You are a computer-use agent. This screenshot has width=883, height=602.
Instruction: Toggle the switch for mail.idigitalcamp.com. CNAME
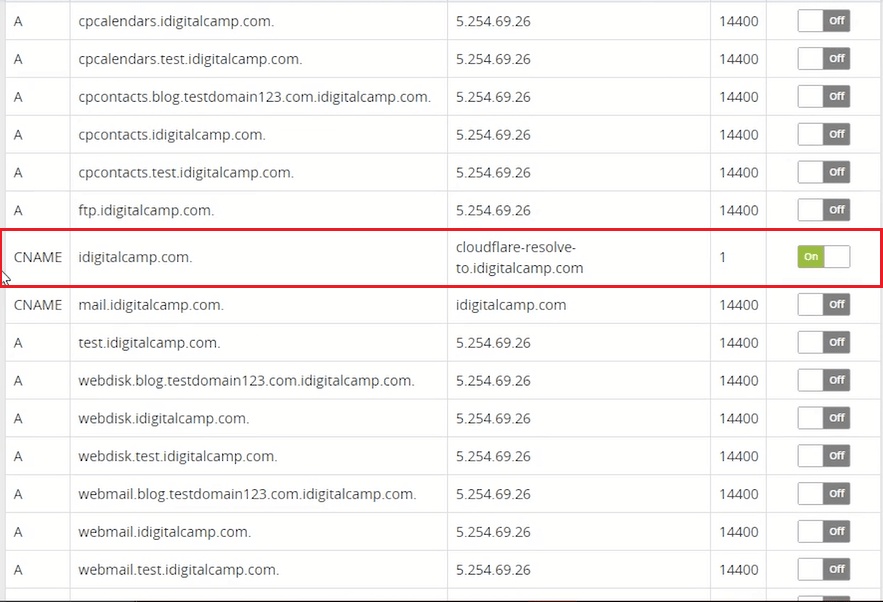823,305
